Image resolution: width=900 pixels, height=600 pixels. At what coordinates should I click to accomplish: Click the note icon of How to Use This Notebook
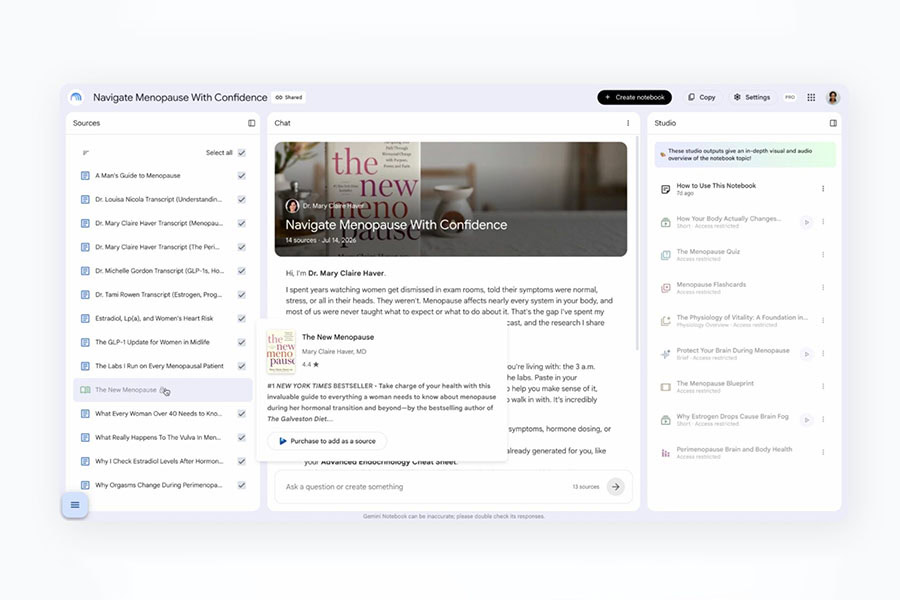[x=665, y=189]
